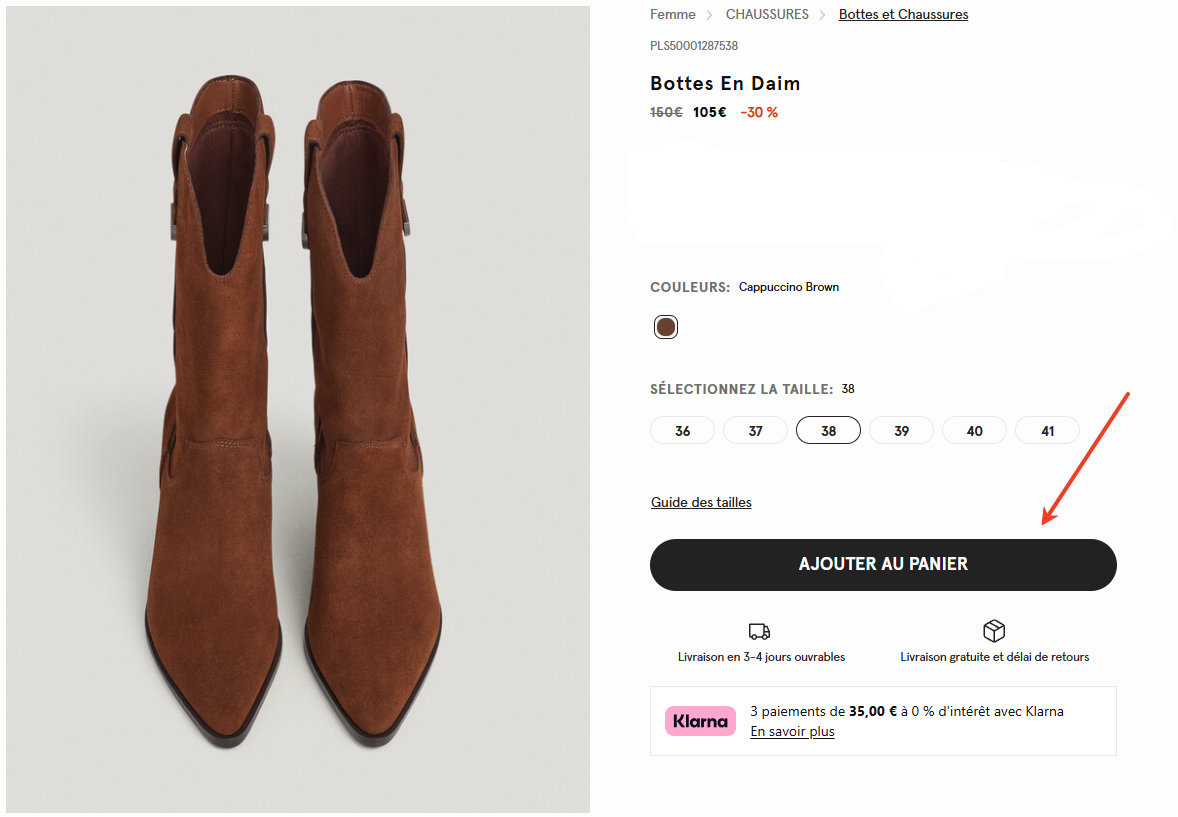Screen dimensions: 1178x817
Task: Navigate to the "Femme" breadcrumb
Action: (x=672, y=14)
